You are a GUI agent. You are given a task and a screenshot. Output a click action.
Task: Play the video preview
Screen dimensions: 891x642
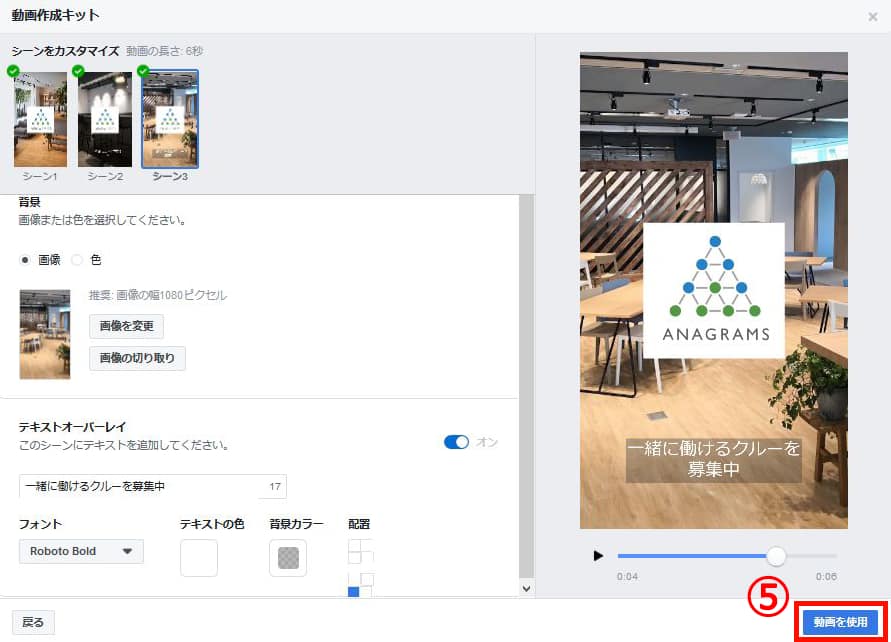click(598, 556)
